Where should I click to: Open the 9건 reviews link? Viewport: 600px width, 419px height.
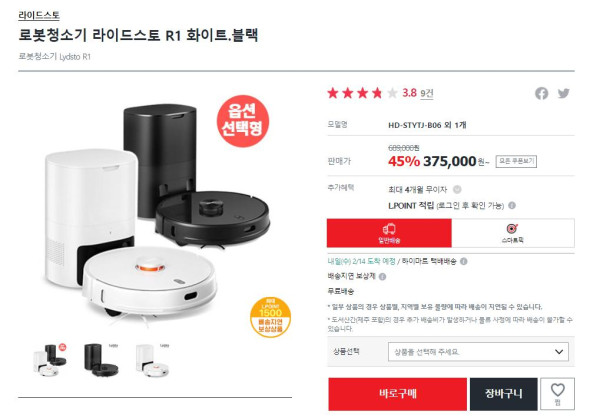(427, 93)
